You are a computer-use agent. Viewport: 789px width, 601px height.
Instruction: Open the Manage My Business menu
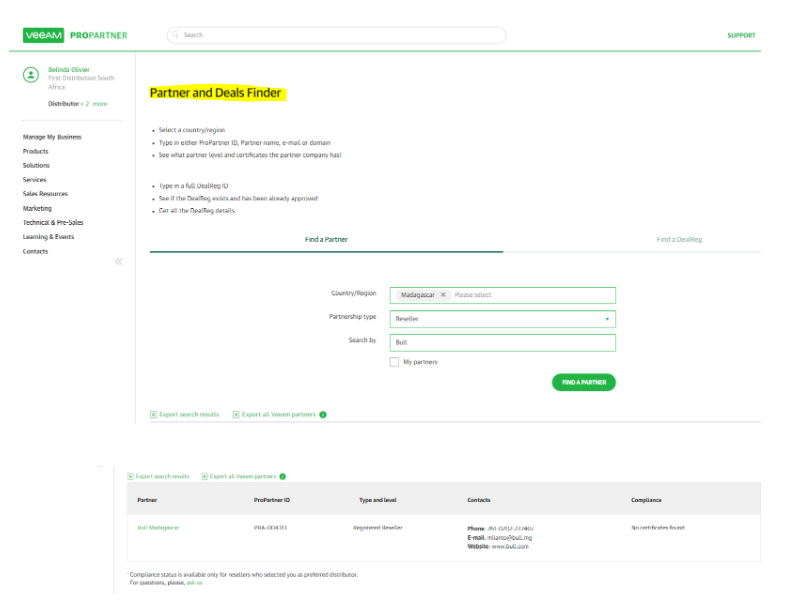[x=52, y=137]
